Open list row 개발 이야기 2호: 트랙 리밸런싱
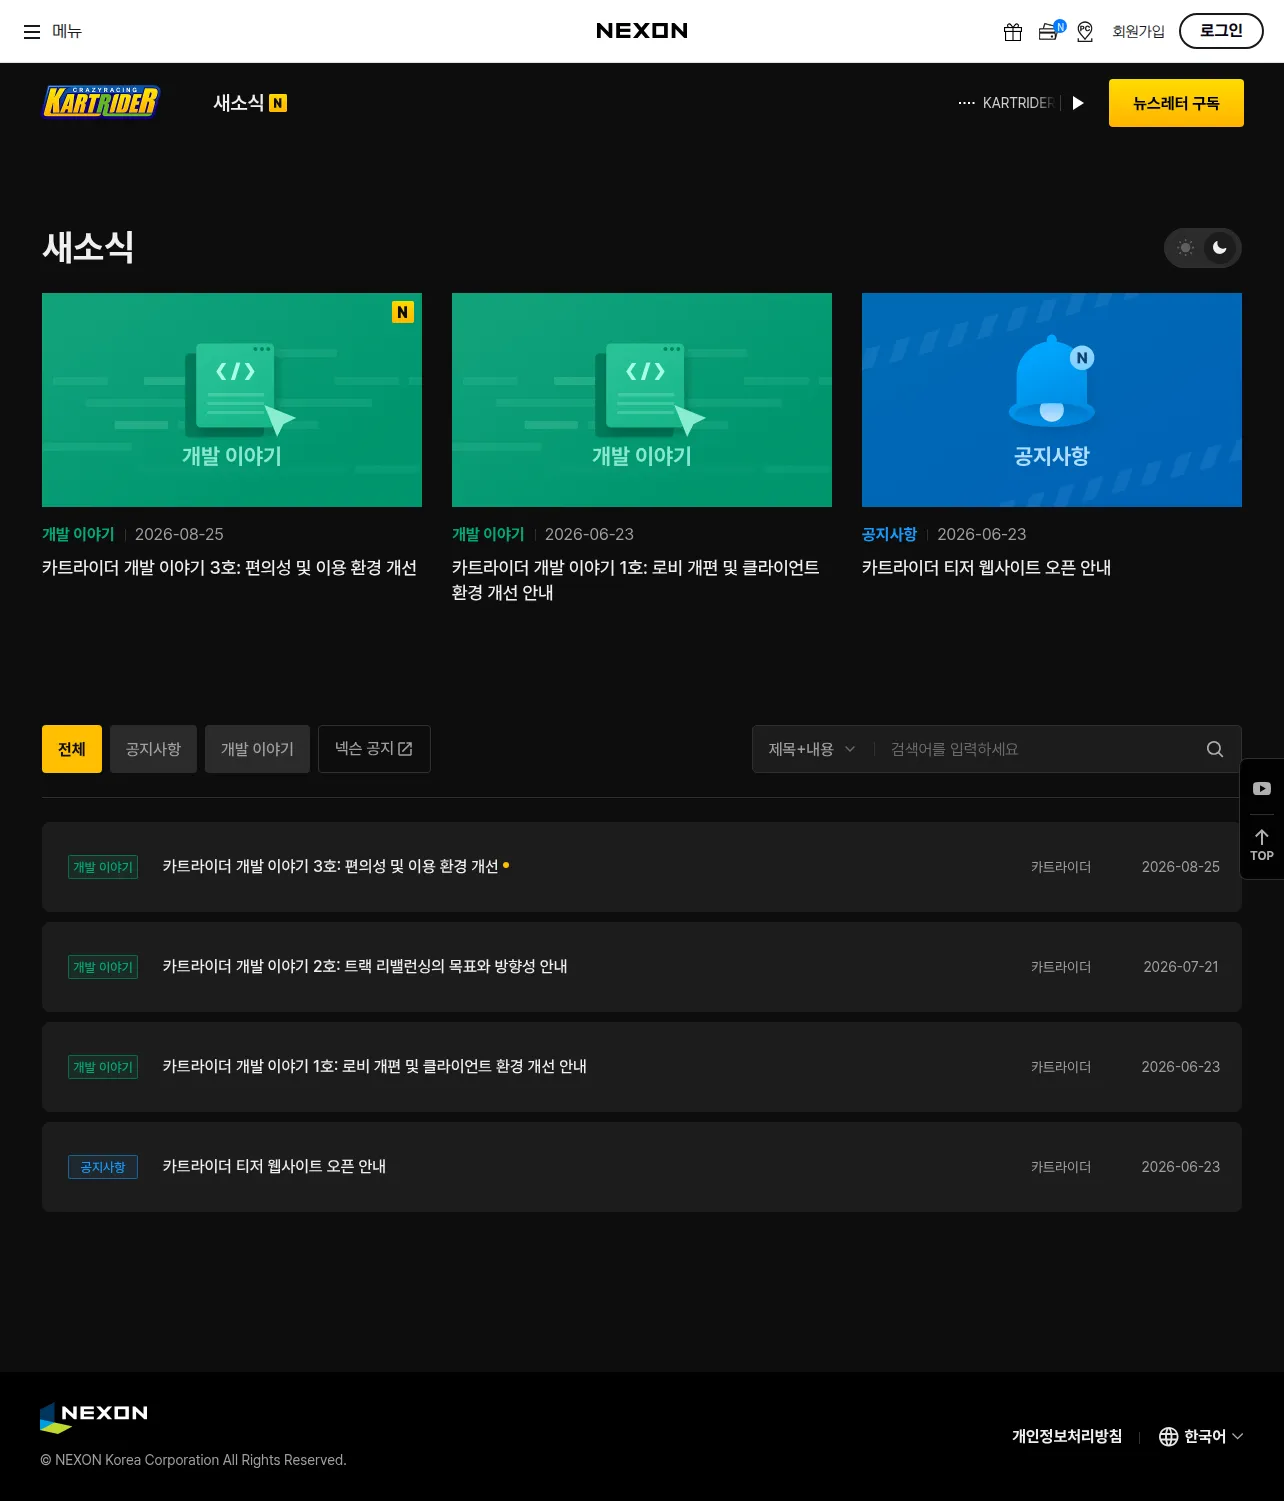The width and height of the screenshot is (1284, 1501). tap(642, 967)
